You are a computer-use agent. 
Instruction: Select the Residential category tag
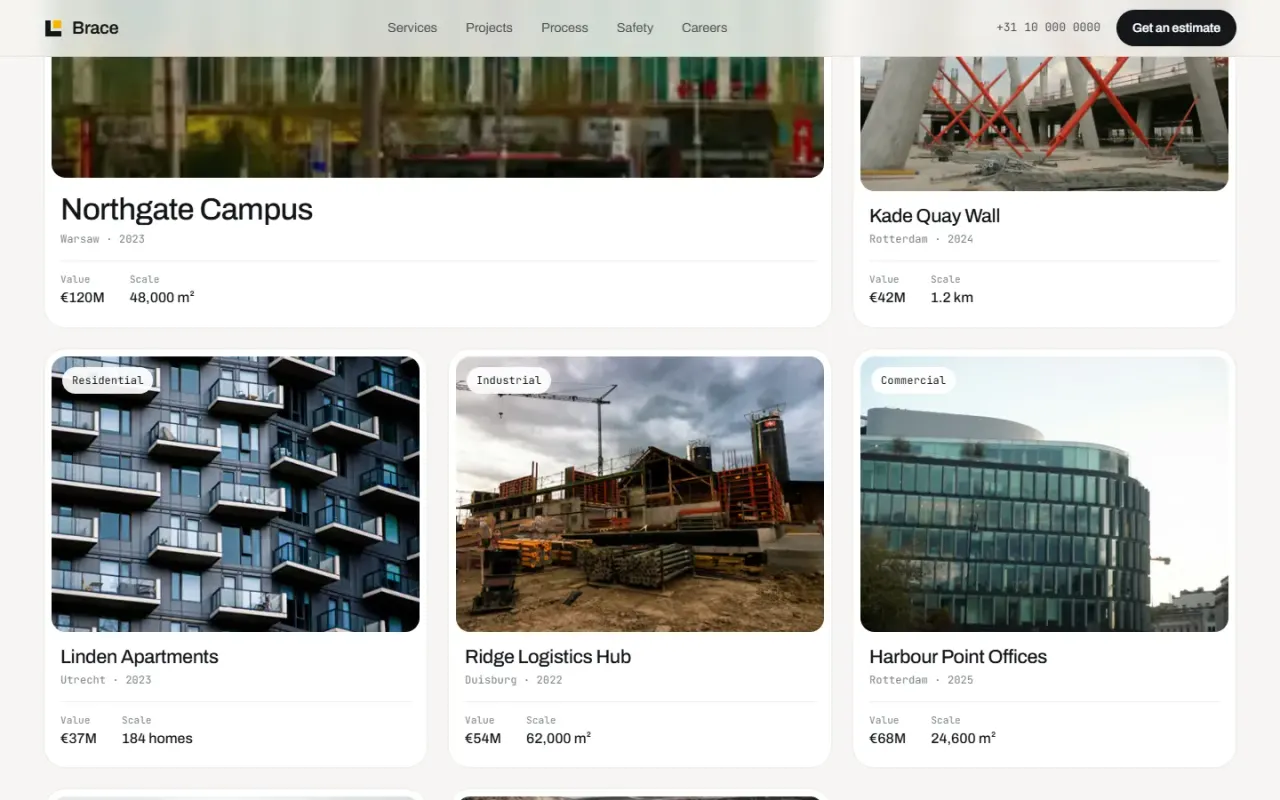[107, 380]
